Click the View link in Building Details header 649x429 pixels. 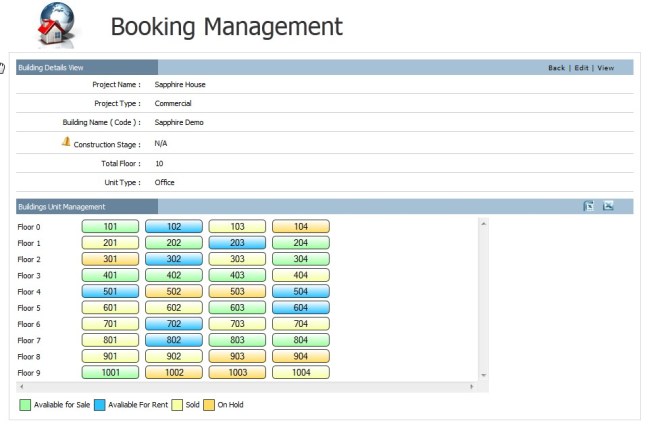(x=606, y=68)
